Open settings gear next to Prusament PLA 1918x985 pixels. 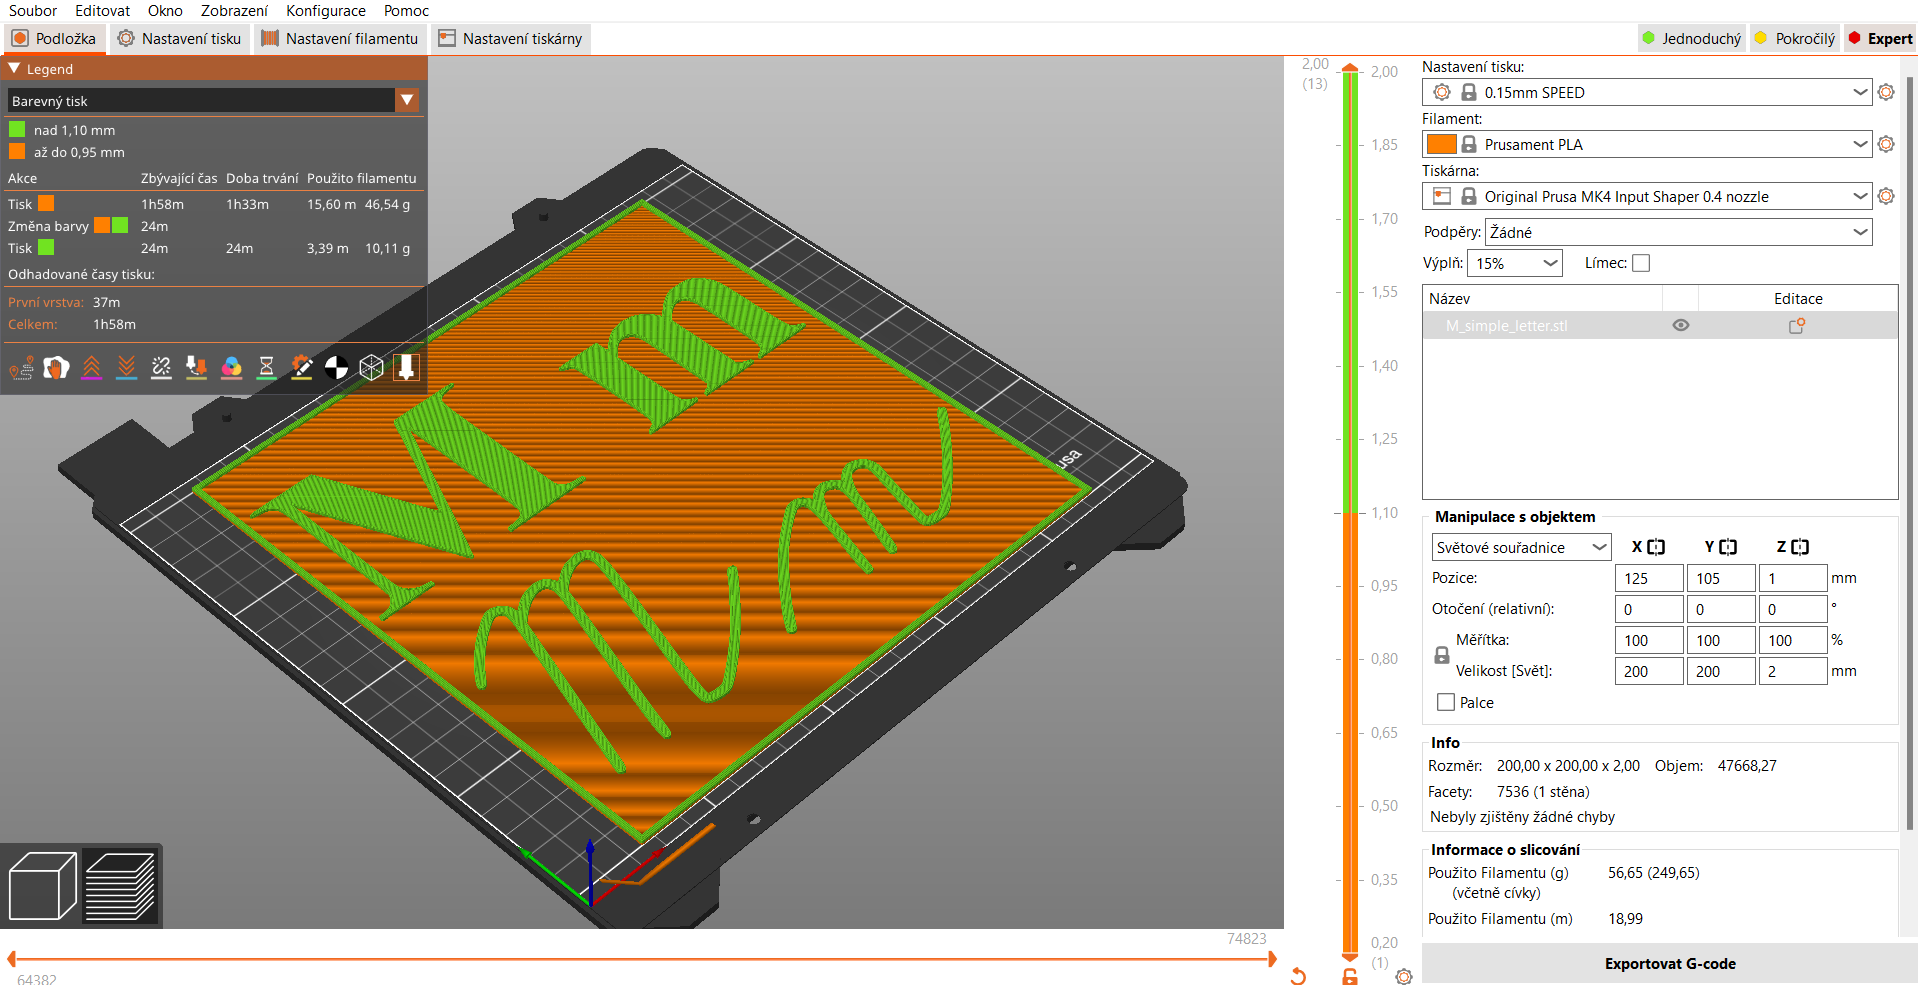1886,144
